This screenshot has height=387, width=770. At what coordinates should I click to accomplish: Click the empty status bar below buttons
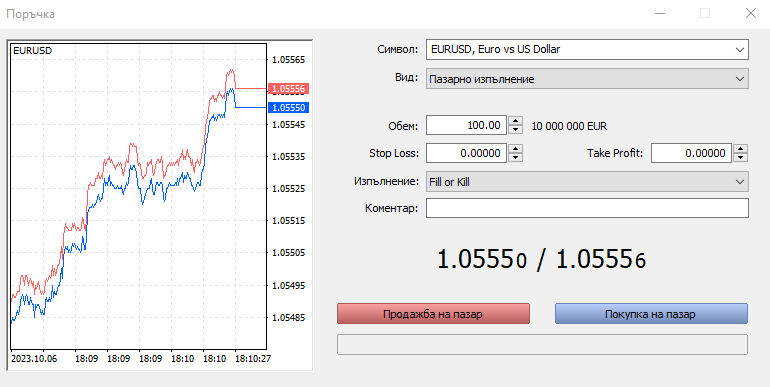[x=542, y=344]
